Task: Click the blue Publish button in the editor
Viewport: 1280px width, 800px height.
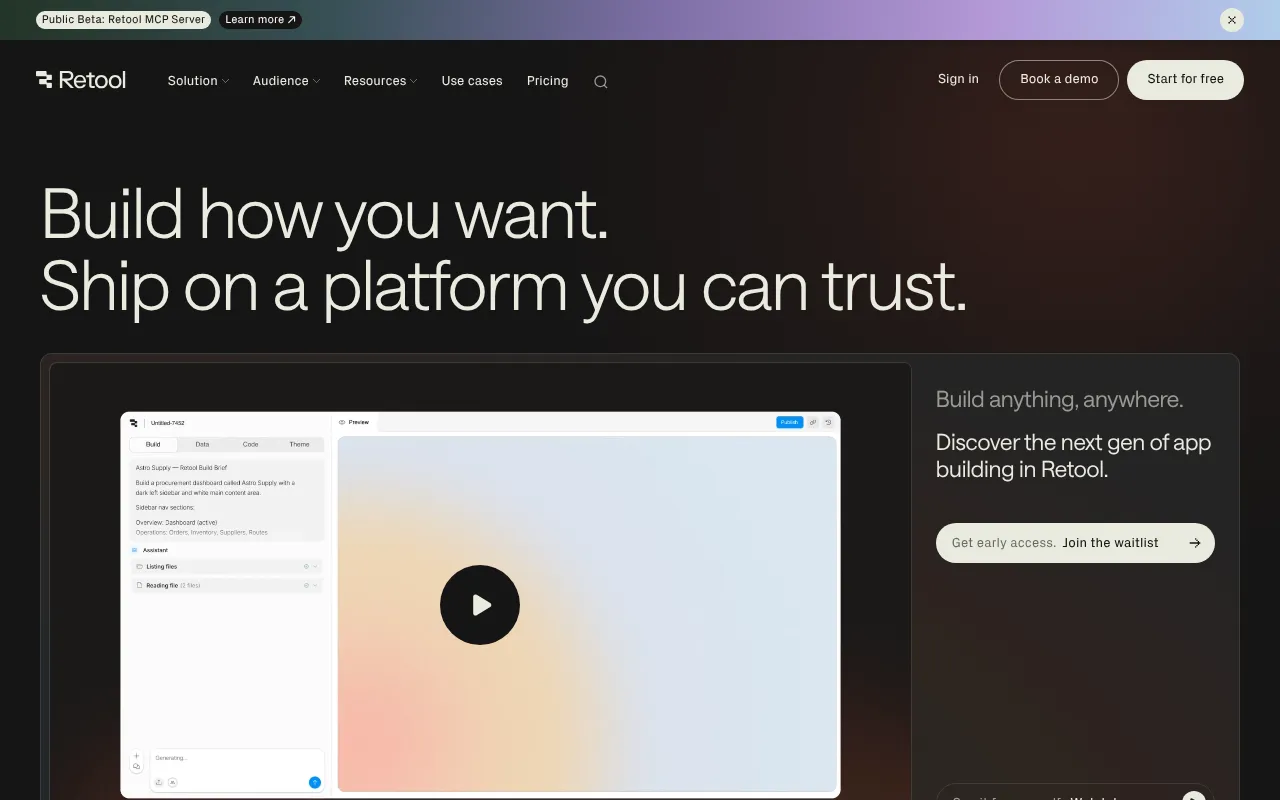Action: pyautogui.click(x=789, y=422)
